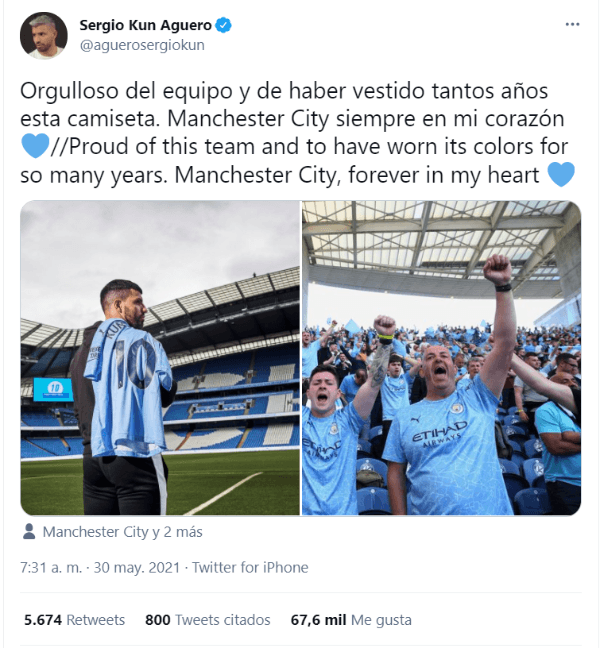The height and width of the screenshot is (648, 600).
Task: Click the 30 may. 2021 date
Action: click(x=136, y=567)
